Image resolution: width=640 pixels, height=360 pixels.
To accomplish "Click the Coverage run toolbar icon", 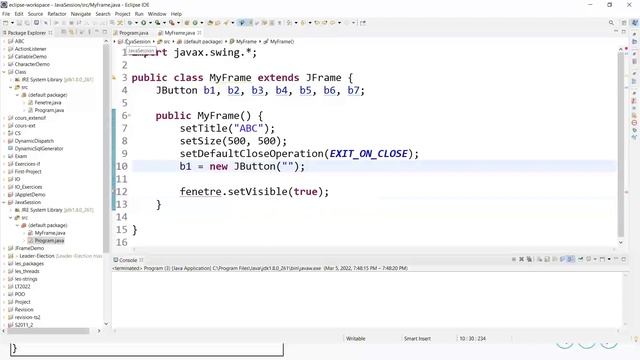I will click(x=157, y=23).
